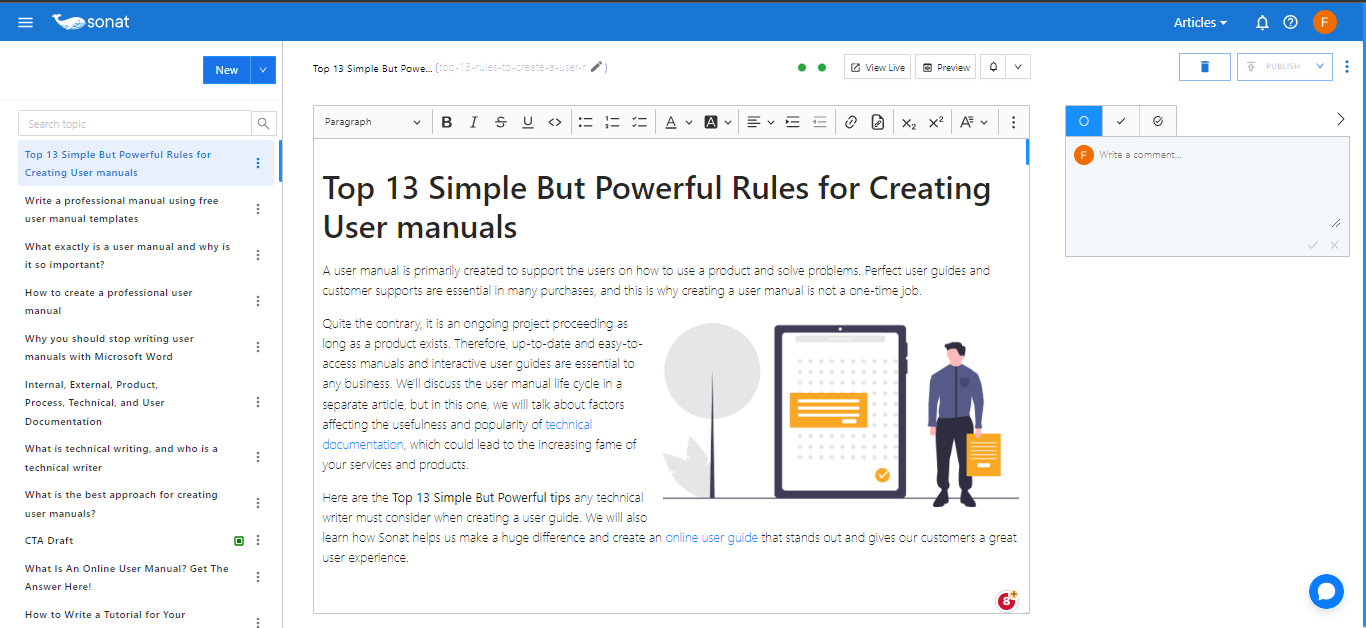
Task: Insert a link
Action: click(850, 121)
